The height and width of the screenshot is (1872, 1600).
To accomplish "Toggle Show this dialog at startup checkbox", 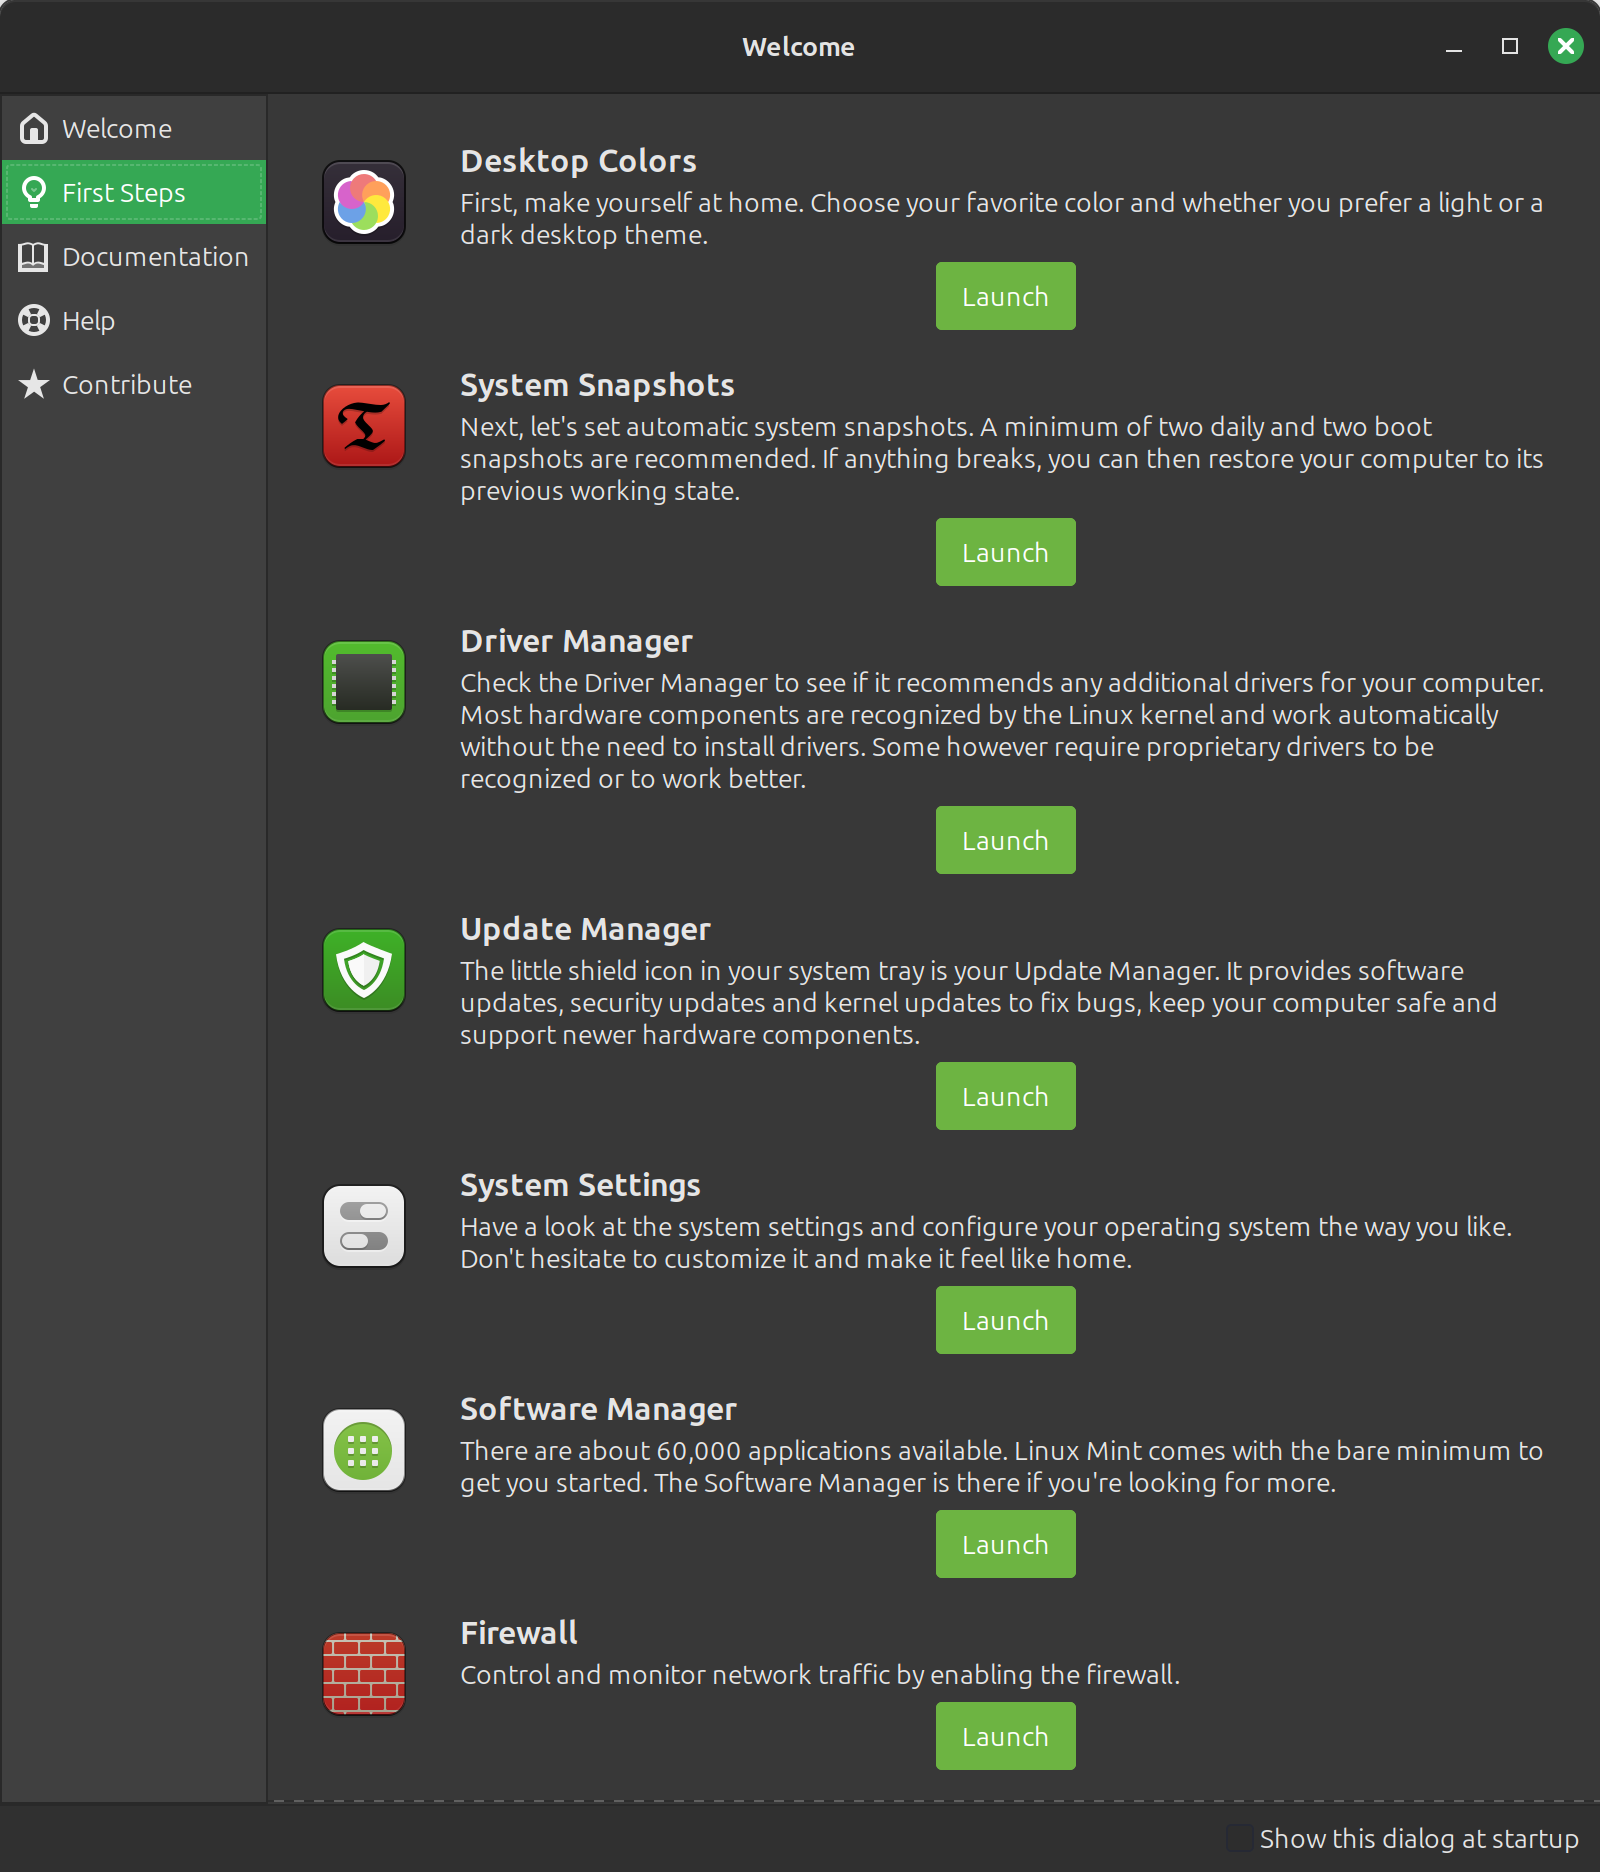I will pyautogui.click(x=1240, y=1838).
